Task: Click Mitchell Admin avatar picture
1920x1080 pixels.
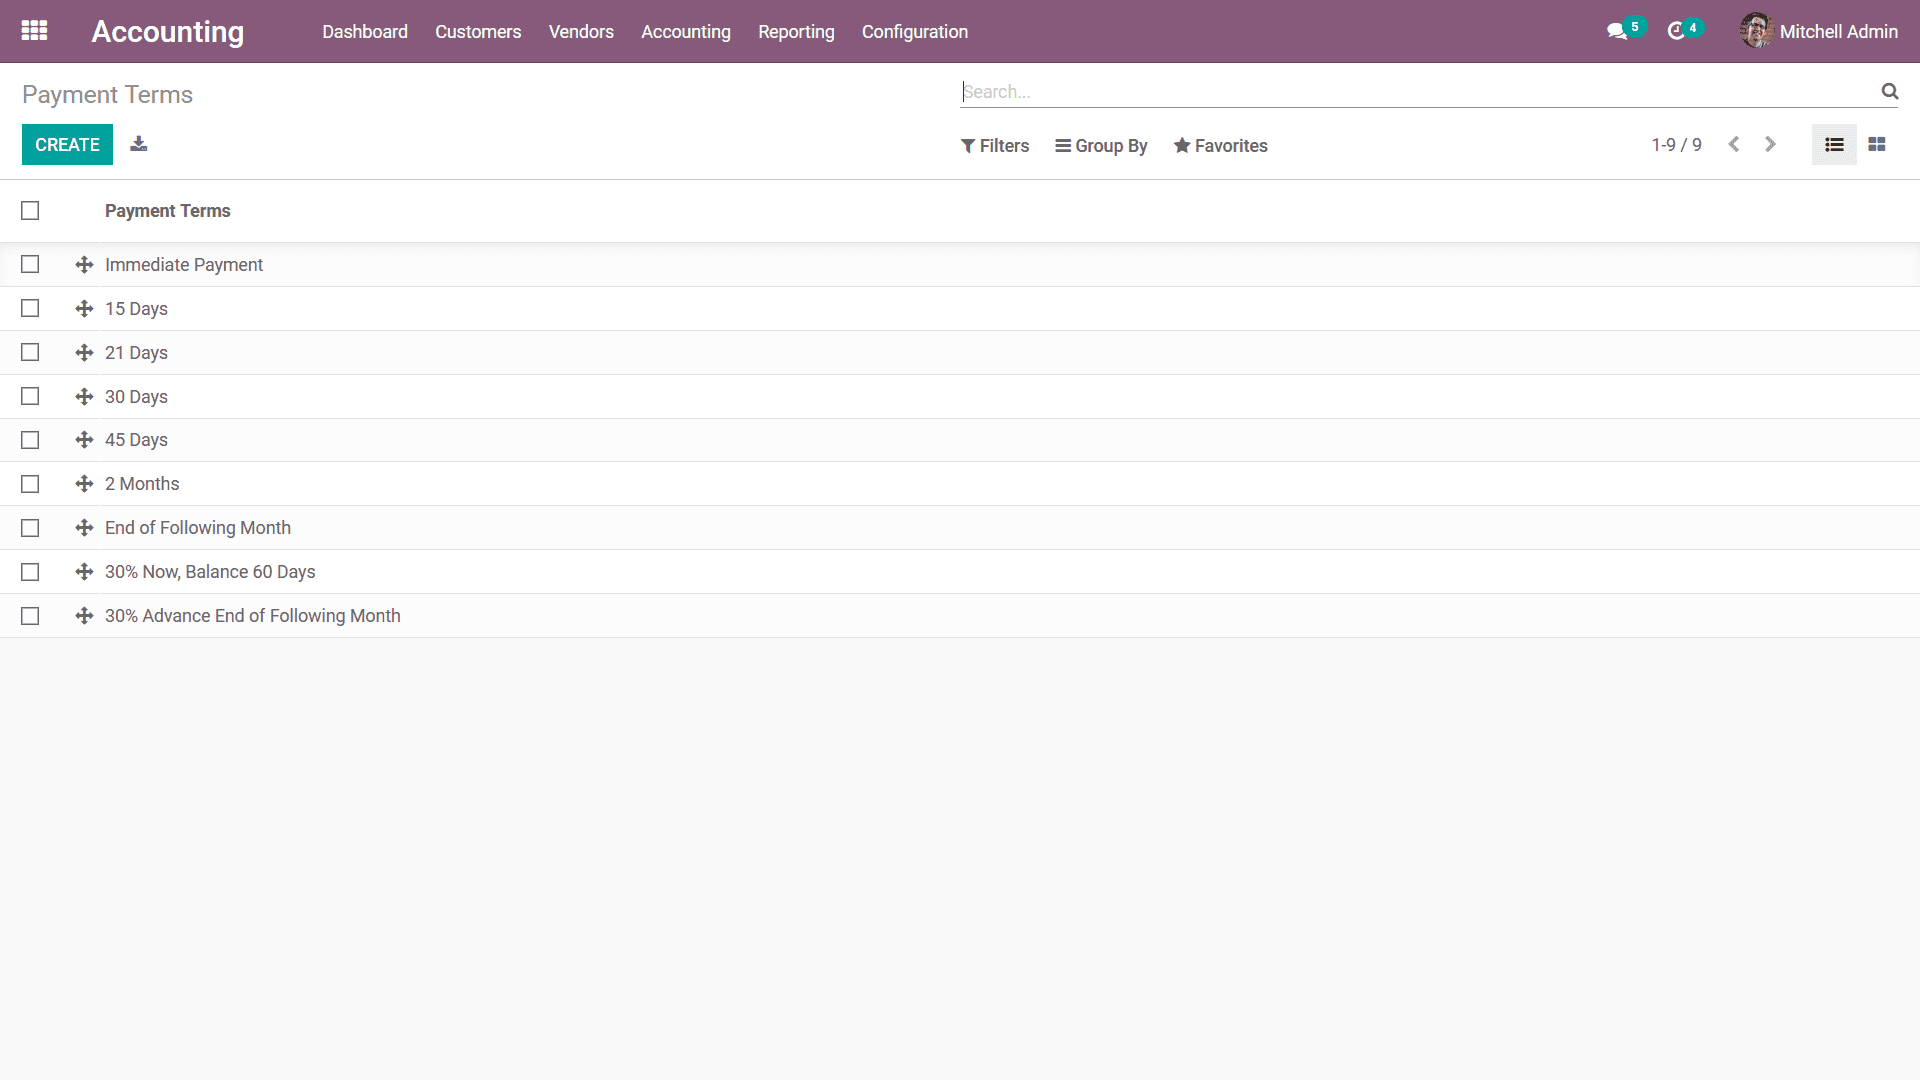Action: 1756,31
